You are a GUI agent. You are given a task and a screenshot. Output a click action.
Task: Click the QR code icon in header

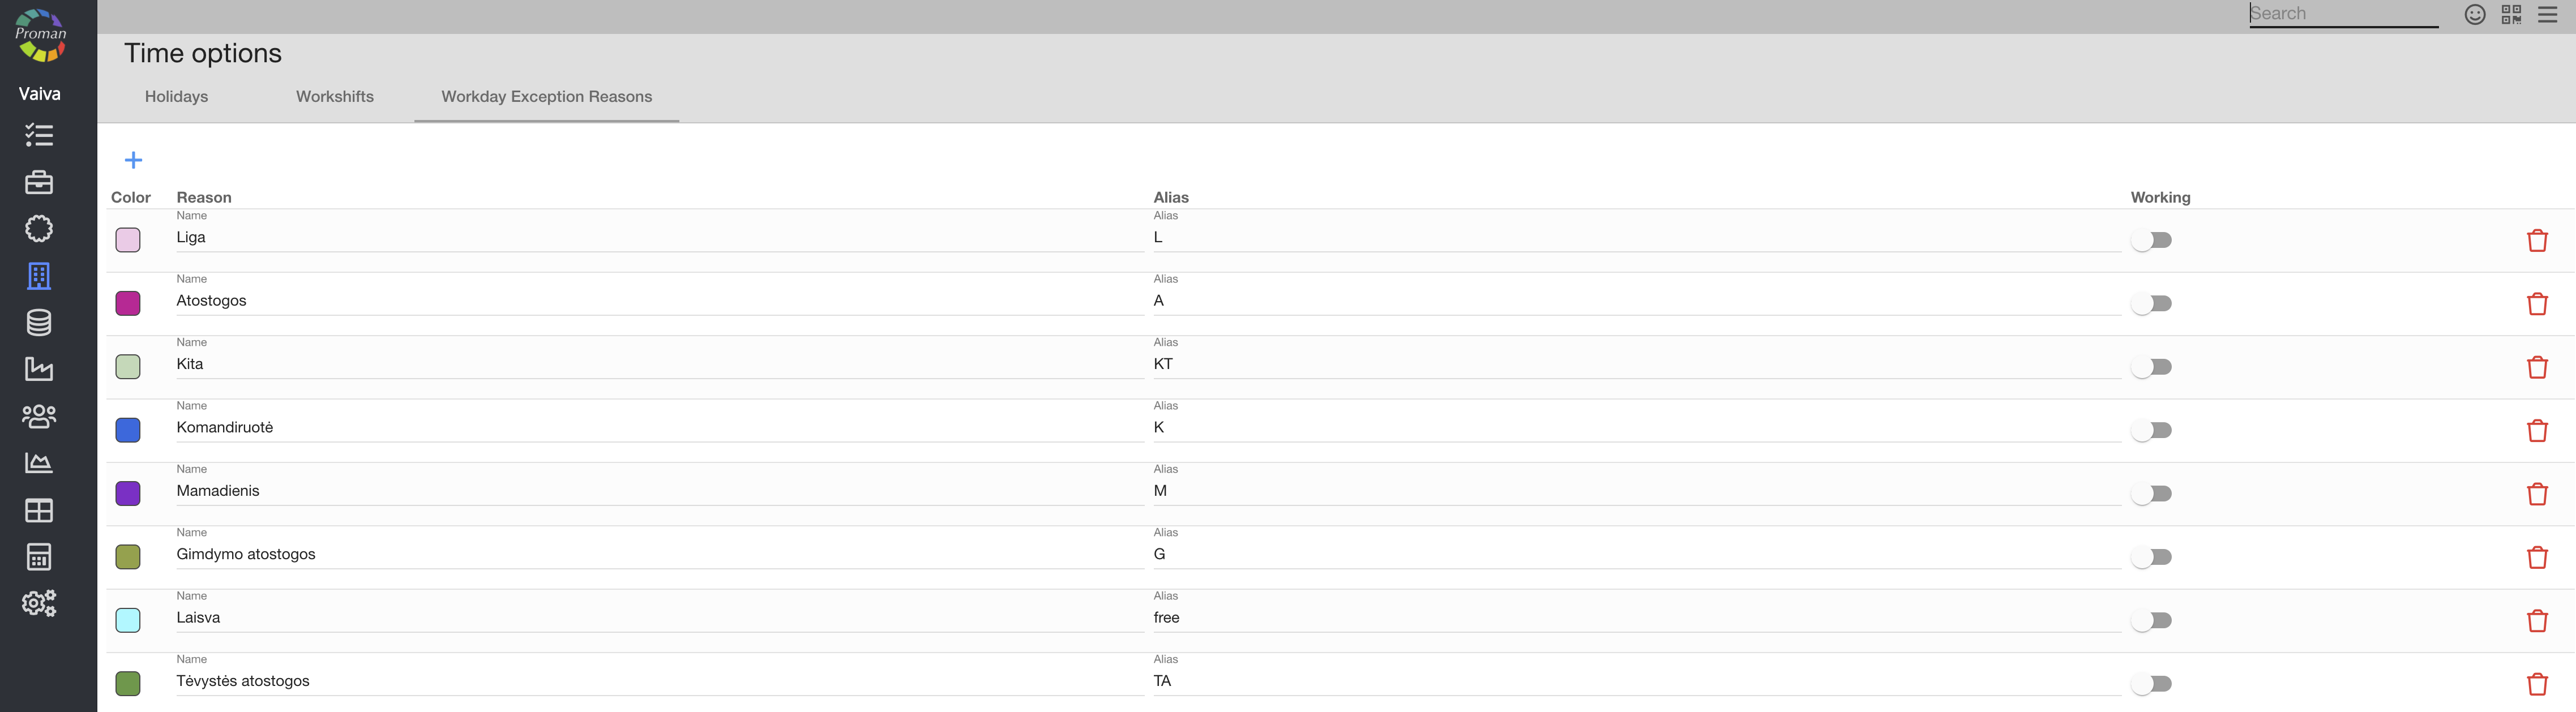(x=2511, y=14)
